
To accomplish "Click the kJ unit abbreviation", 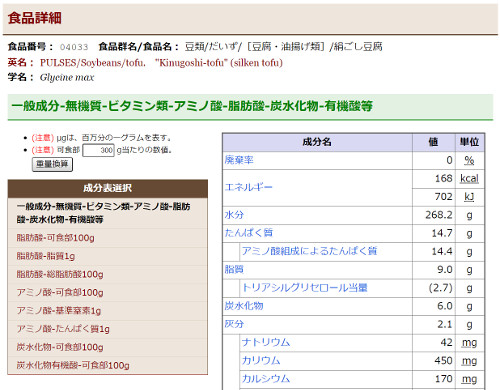I will pos(469,197).
